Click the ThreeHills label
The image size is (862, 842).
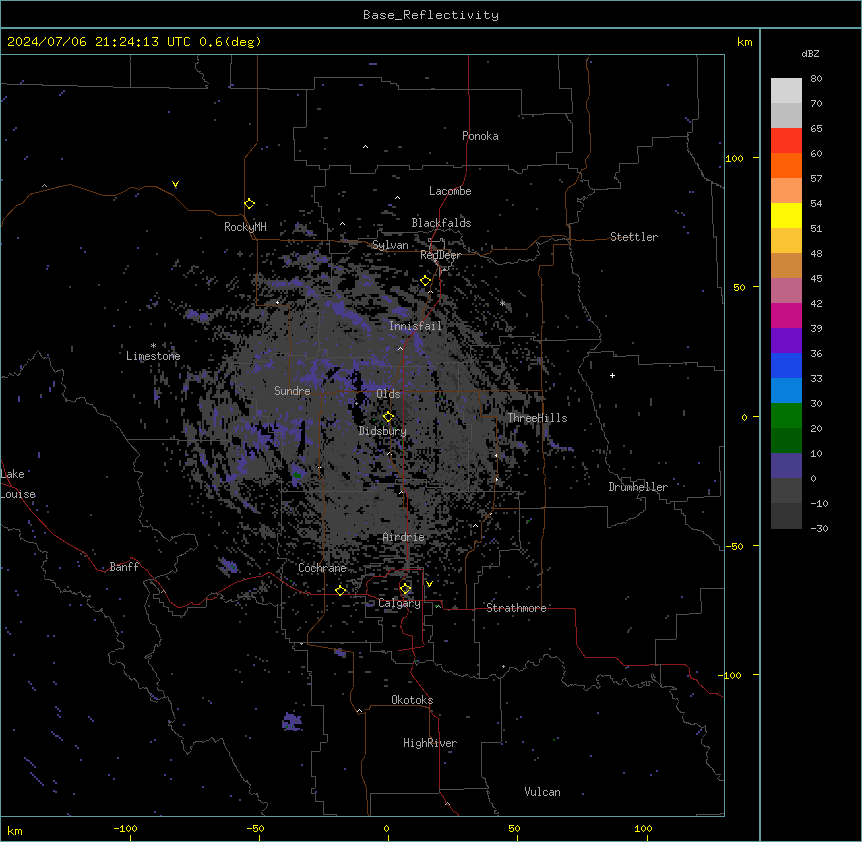pos(537,418)
